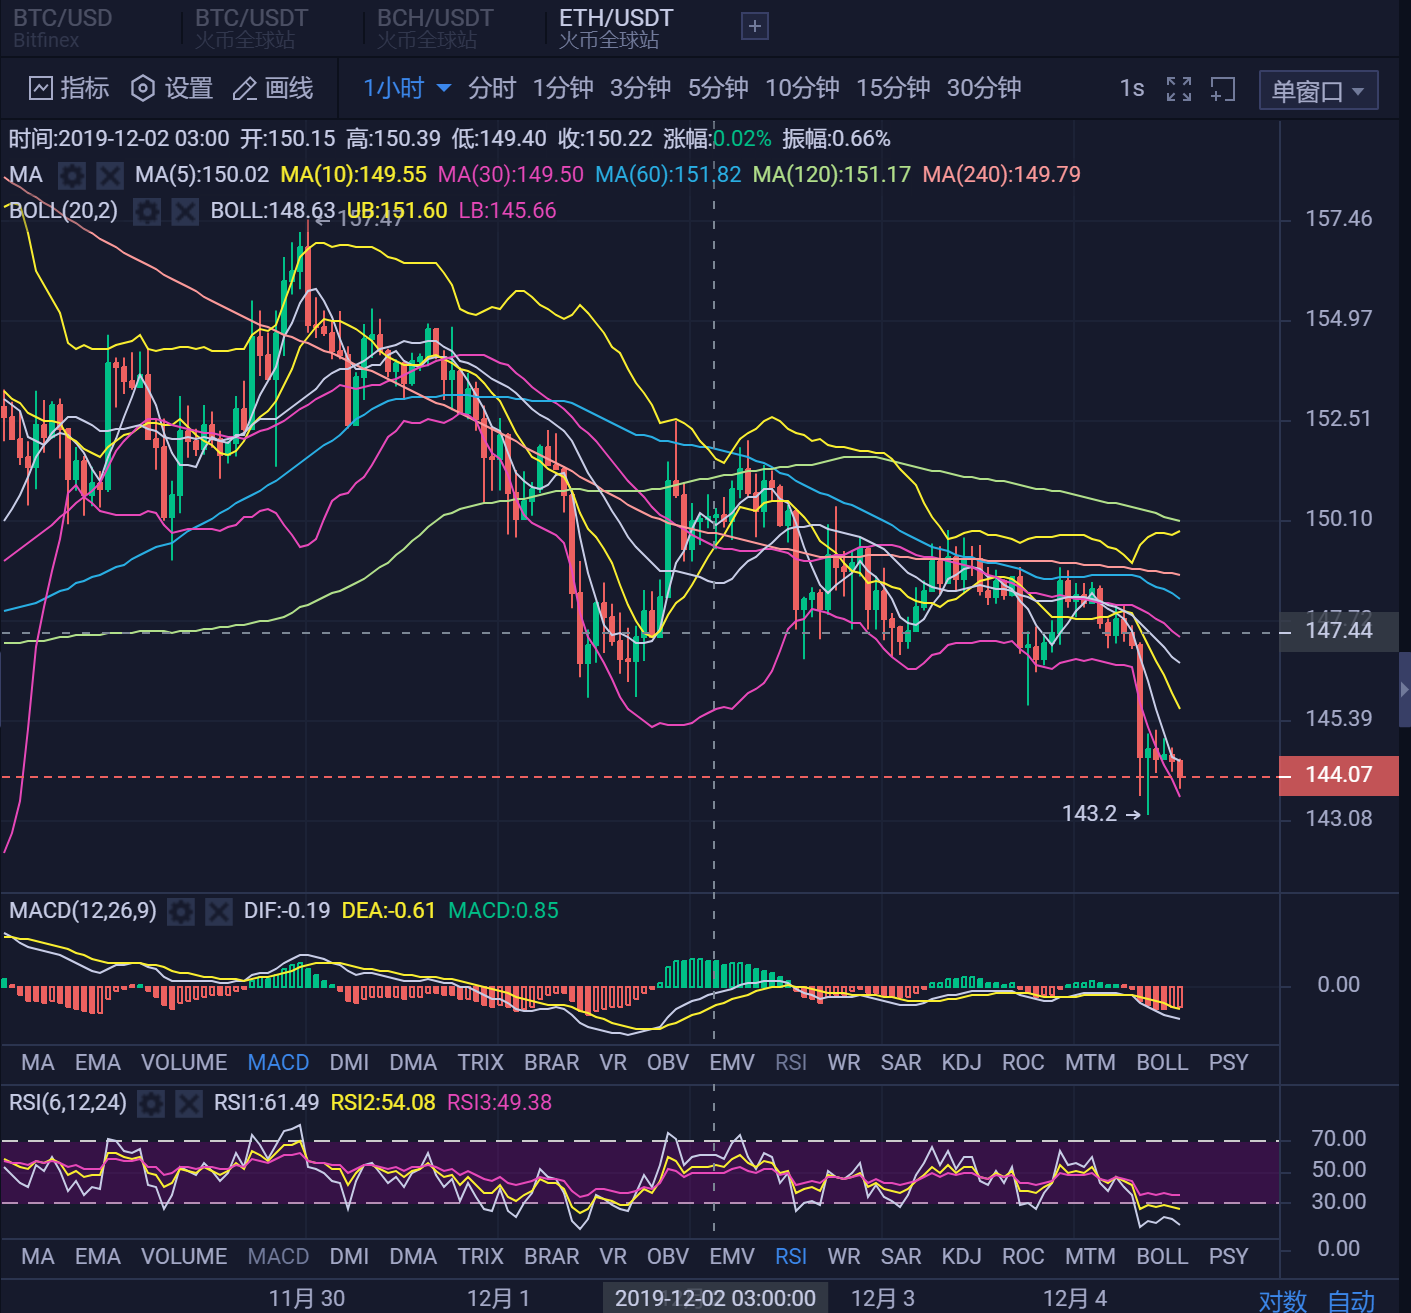The image size is (1411, 1313).
Task: Choose MACD in the MACD panel row
Action: 278,1063
